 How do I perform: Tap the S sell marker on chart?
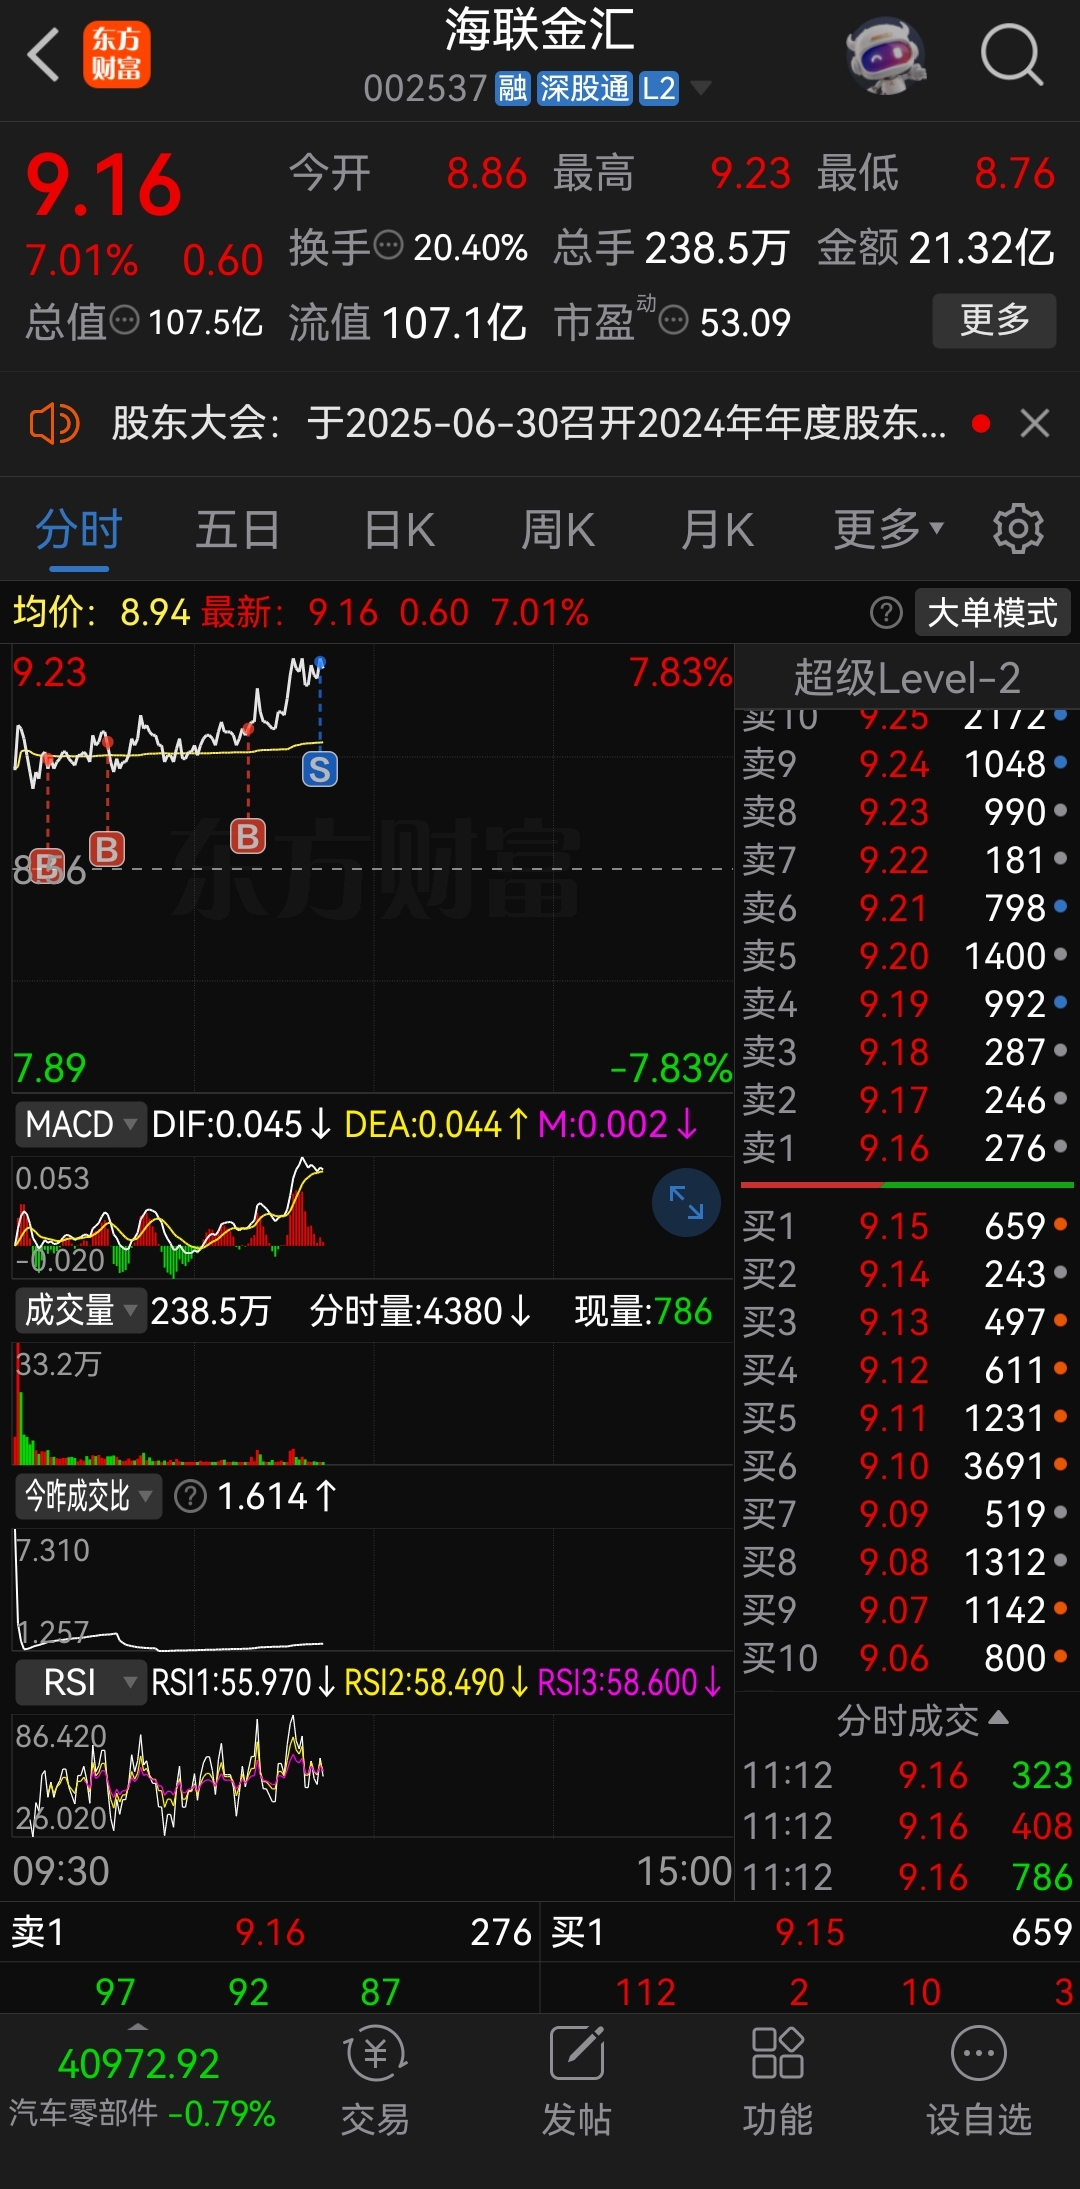320,769
